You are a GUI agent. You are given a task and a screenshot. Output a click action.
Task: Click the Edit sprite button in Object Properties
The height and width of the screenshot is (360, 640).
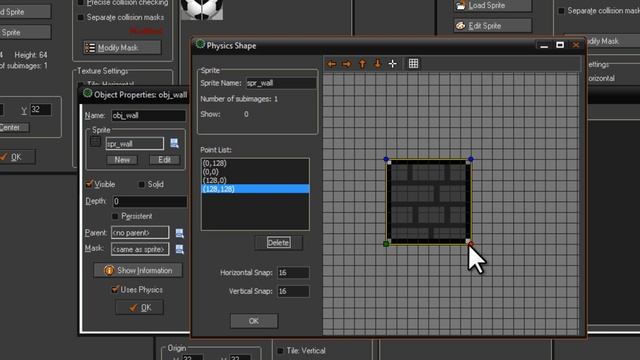click(x=164, y=160)
